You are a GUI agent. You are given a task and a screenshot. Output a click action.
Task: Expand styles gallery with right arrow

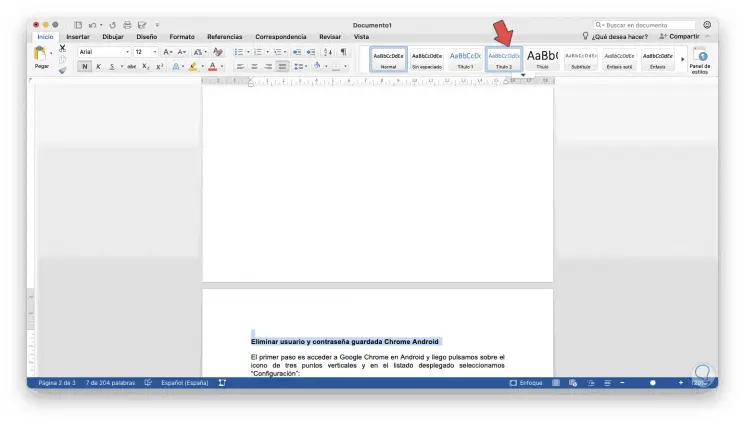pyautogui.click(x=683, y=59)
